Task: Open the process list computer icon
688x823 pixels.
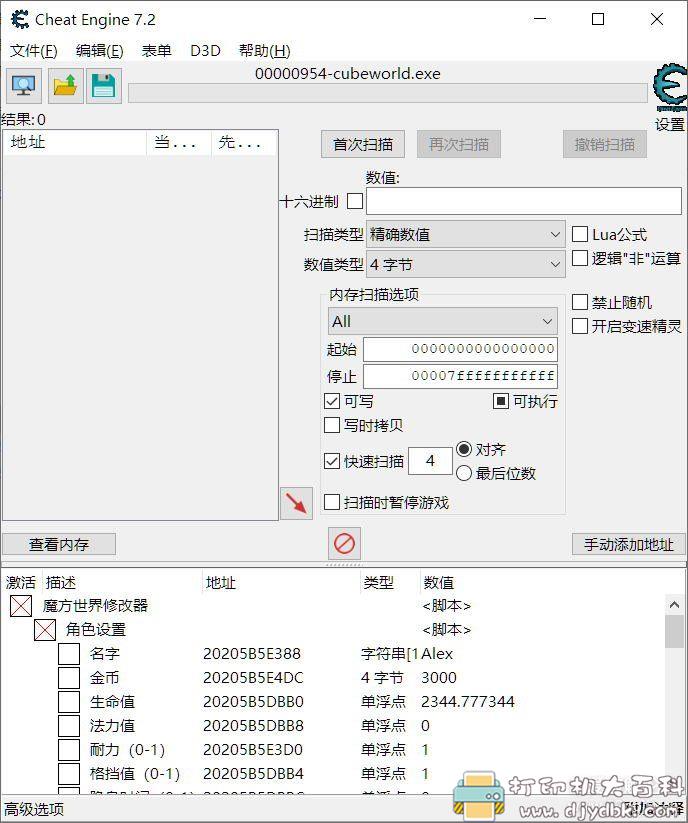Action: tap(24, 86)
